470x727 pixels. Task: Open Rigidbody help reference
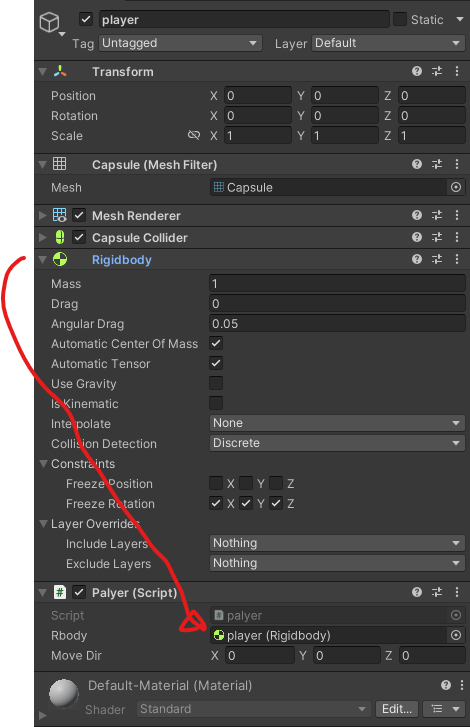[x=417, y=259]
